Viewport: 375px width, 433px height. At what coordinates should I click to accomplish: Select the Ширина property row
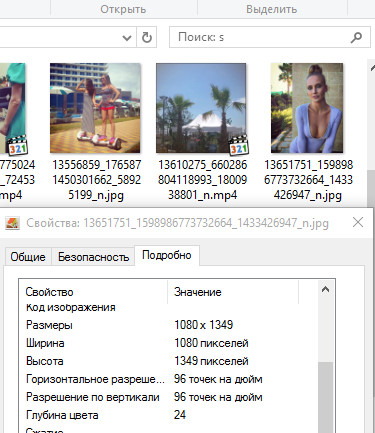coord(168,343)
